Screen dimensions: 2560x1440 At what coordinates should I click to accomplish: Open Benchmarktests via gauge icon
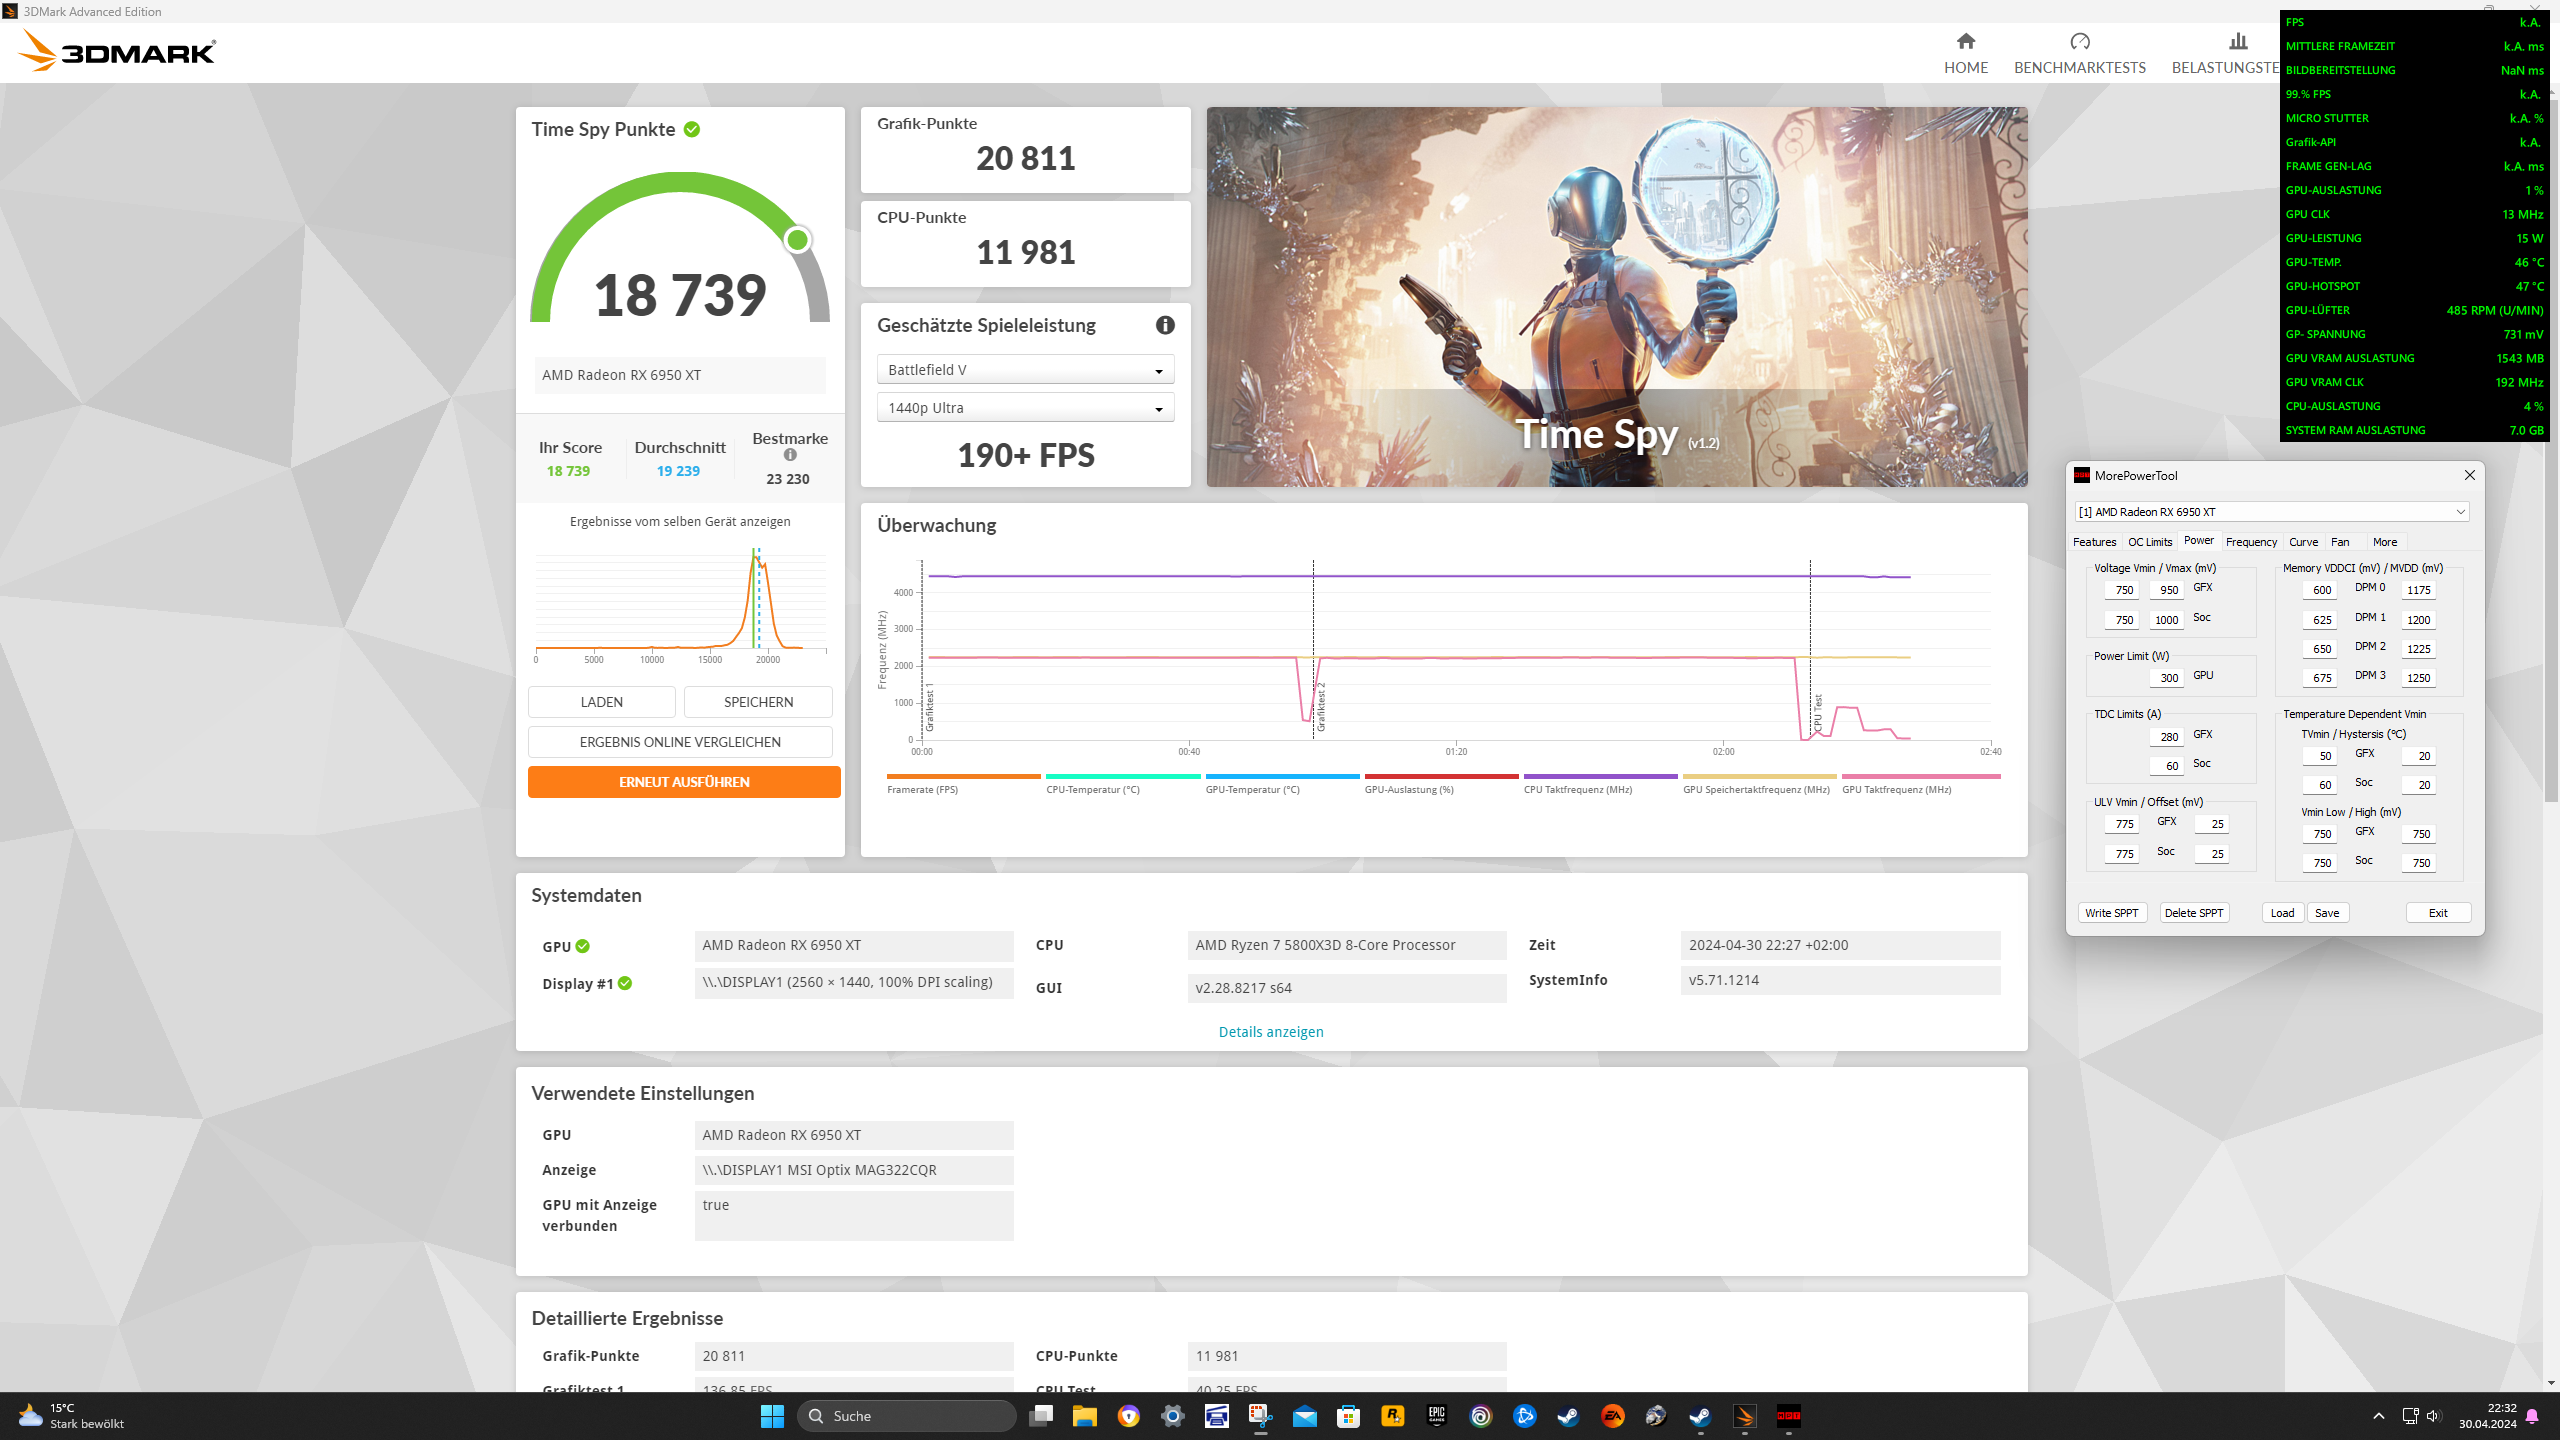pos(2079,42)
